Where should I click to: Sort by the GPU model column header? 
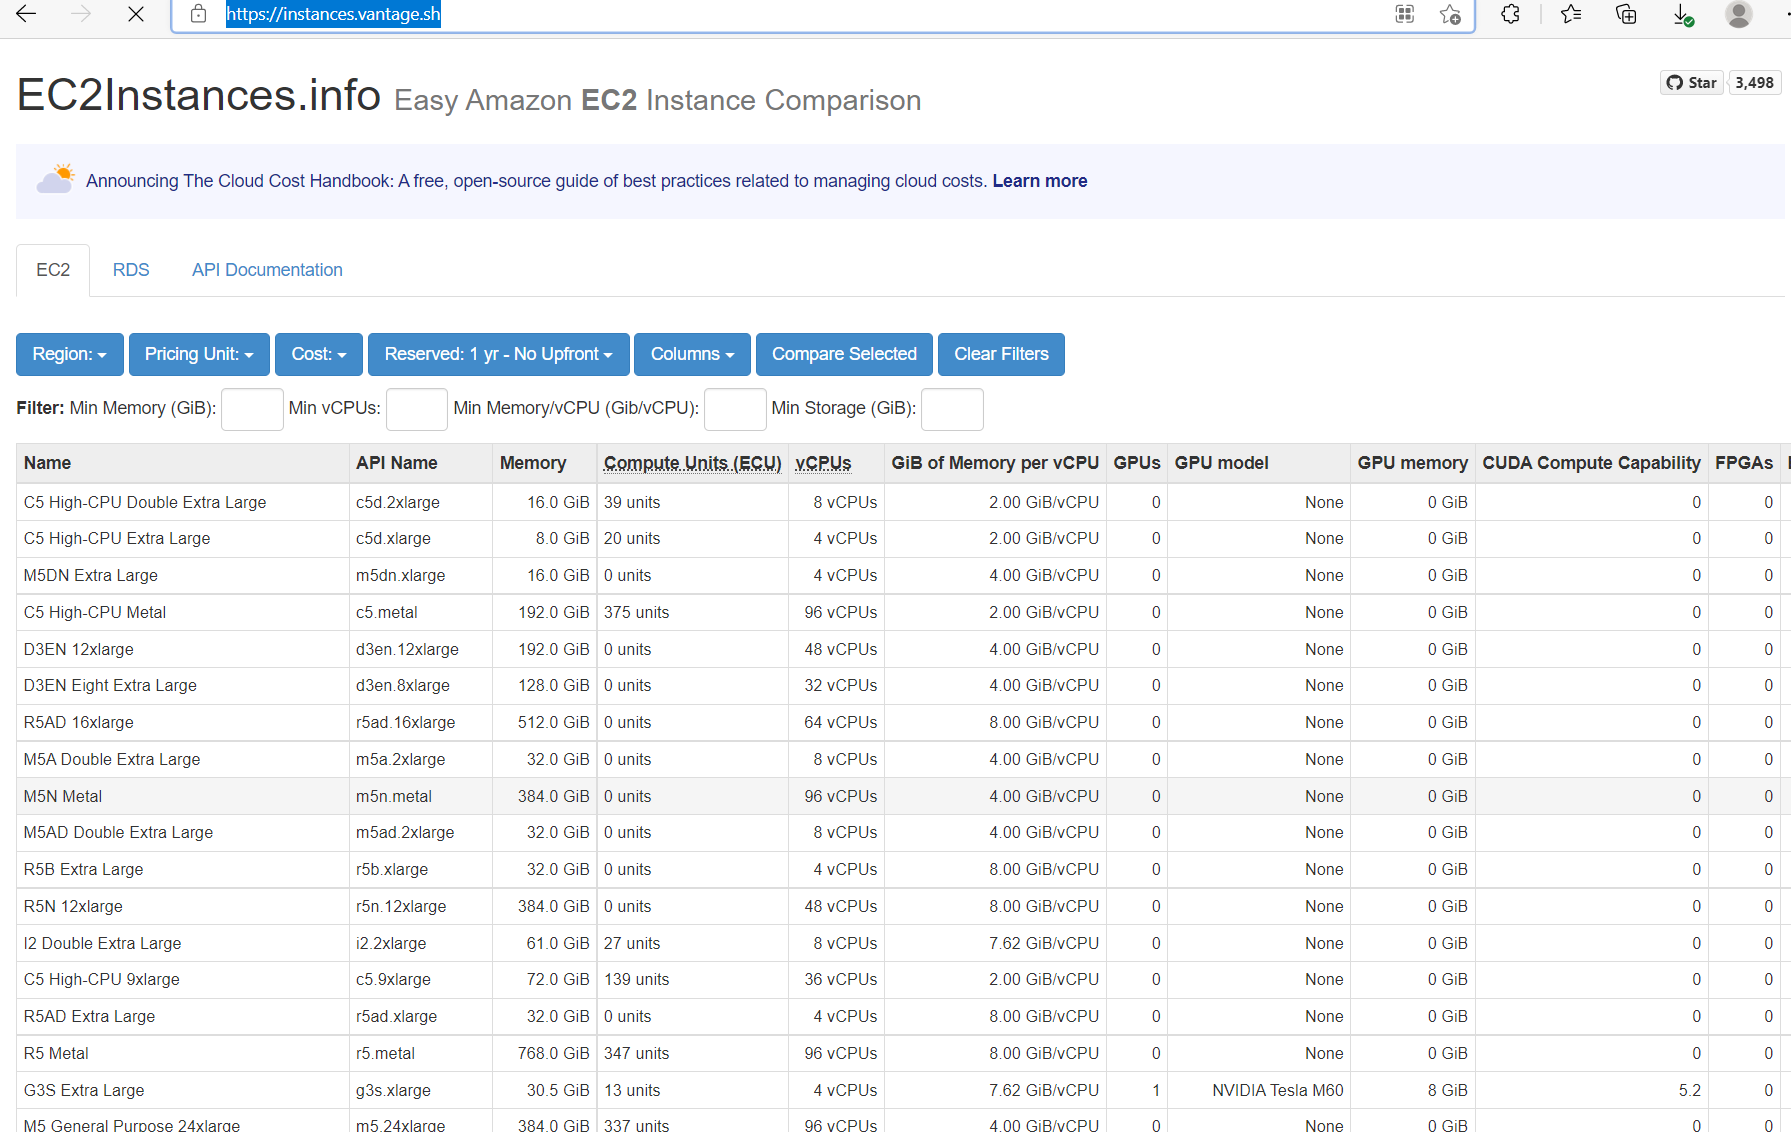pyautogui.click(x=1258, y=463)
